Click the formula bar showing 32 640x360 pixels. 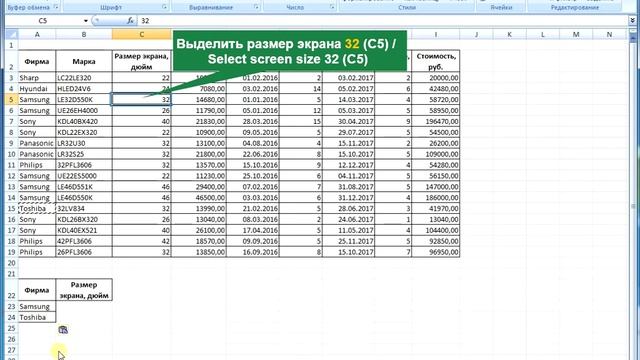[382, 21]
